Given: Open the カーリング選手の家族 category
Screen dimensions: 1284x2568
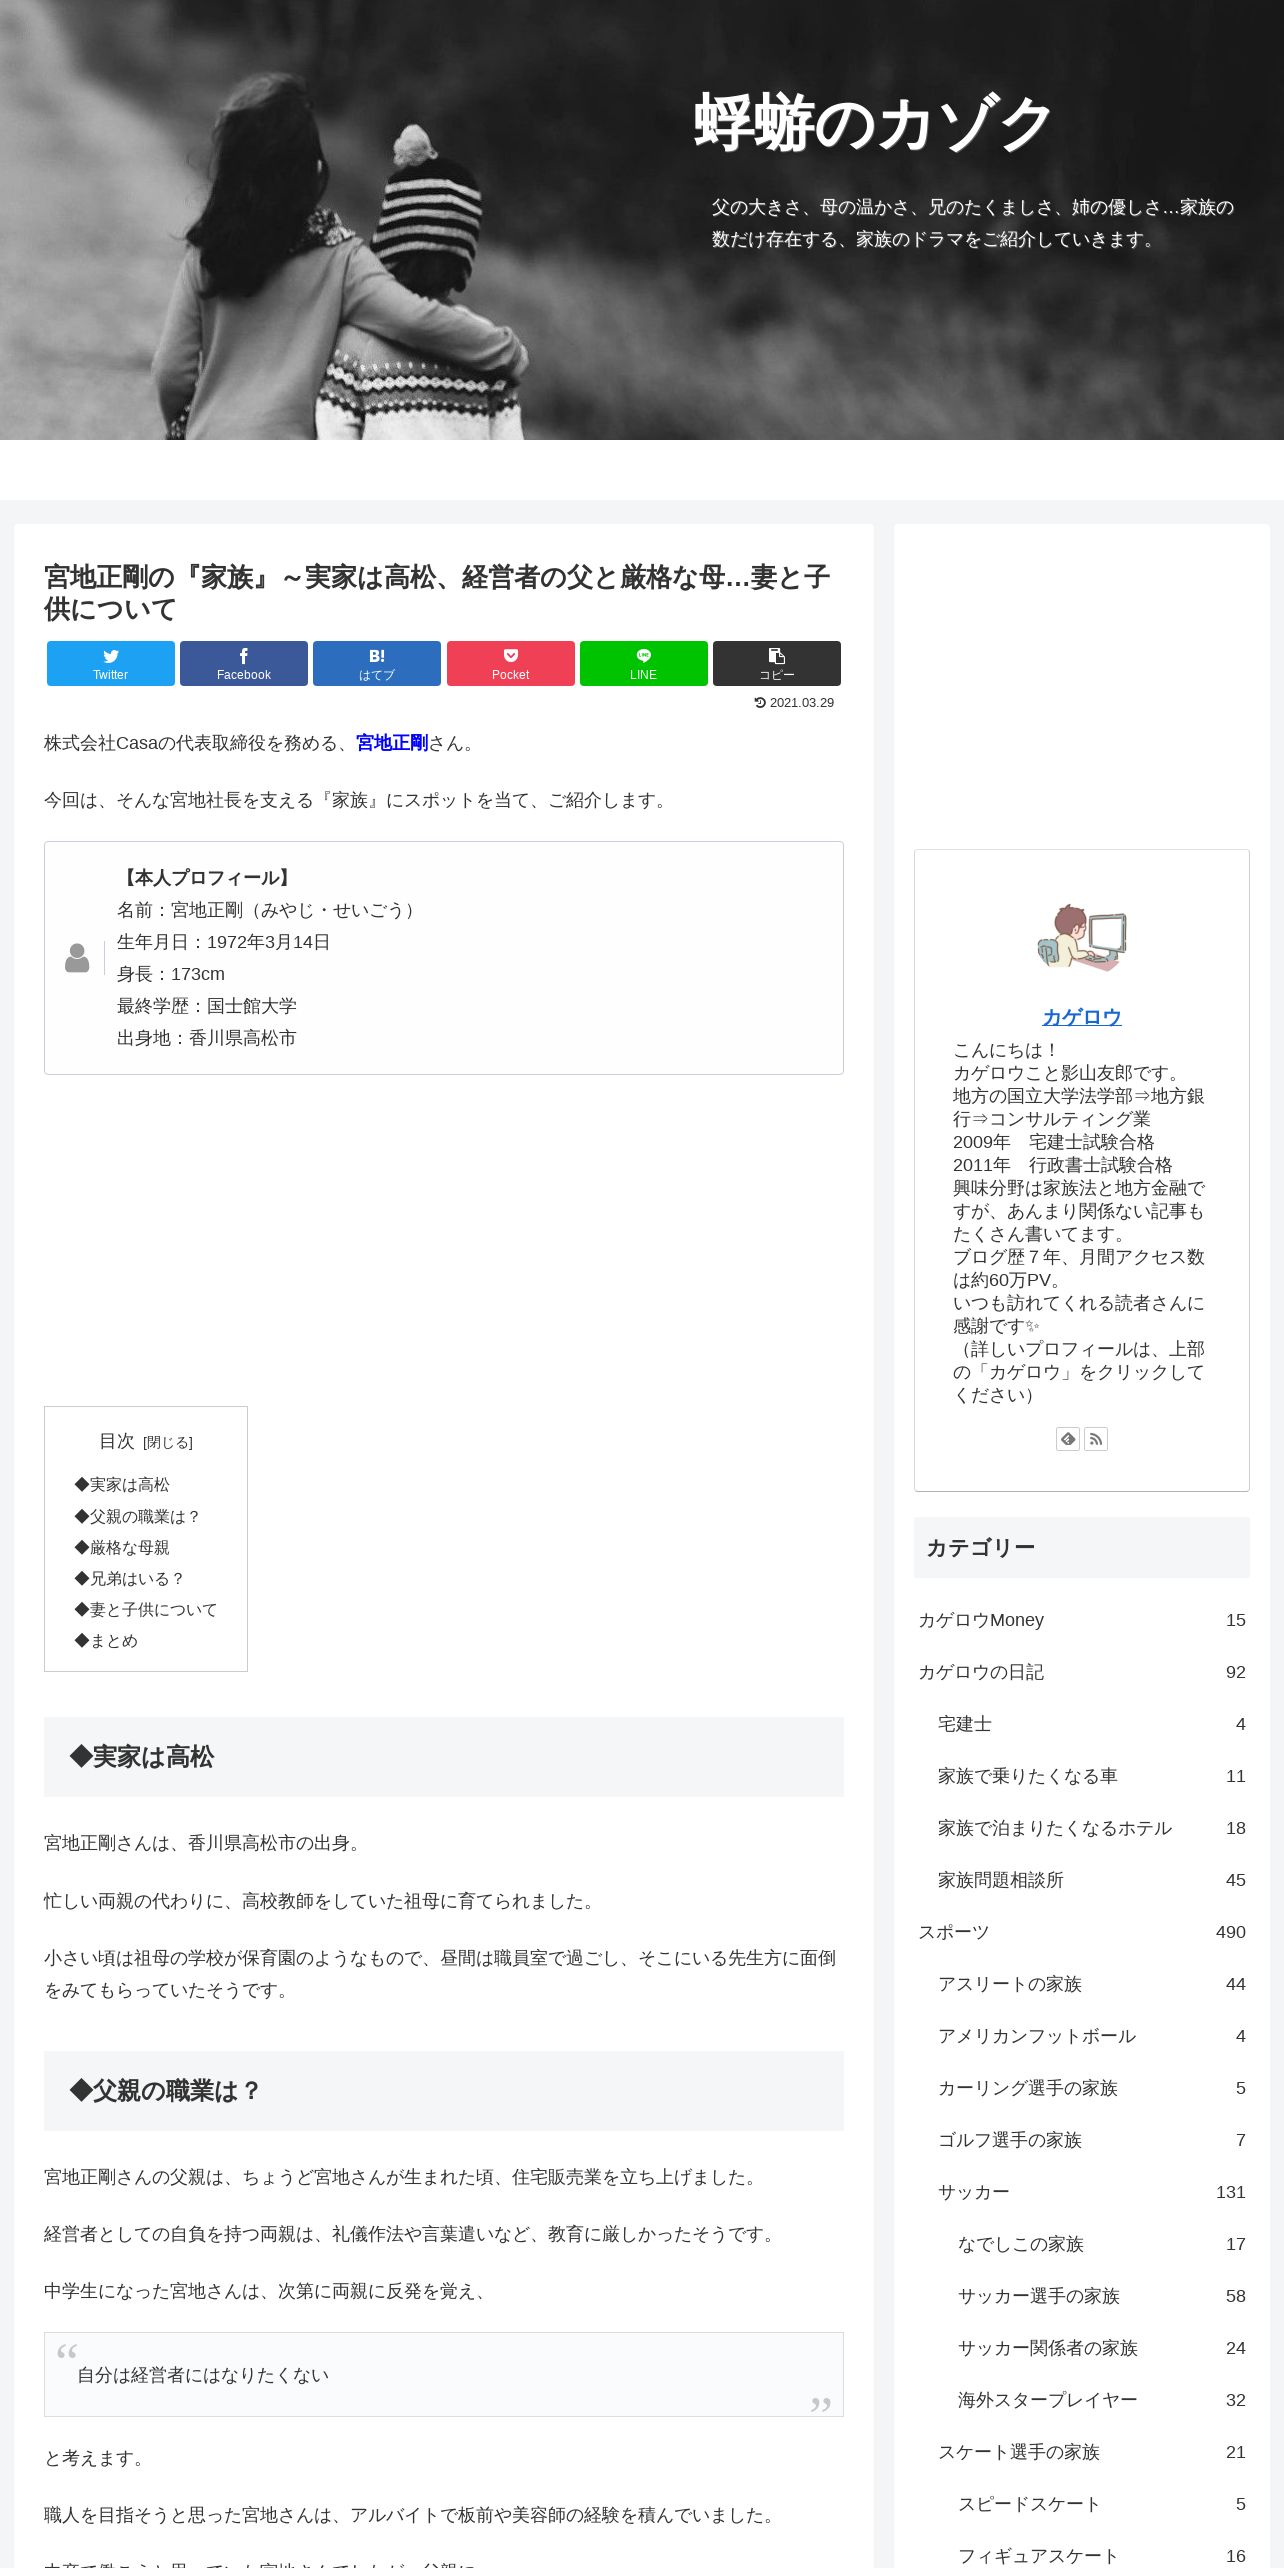Looking at the screenshot, I should point(1092,2088).
